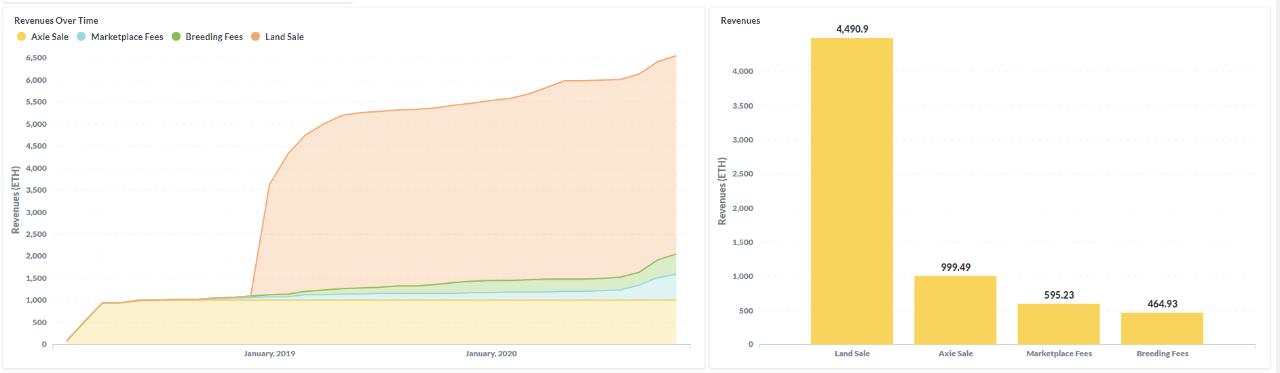
Task: Click the Land Sale x-axis category label
Action: tap(852, 354)
